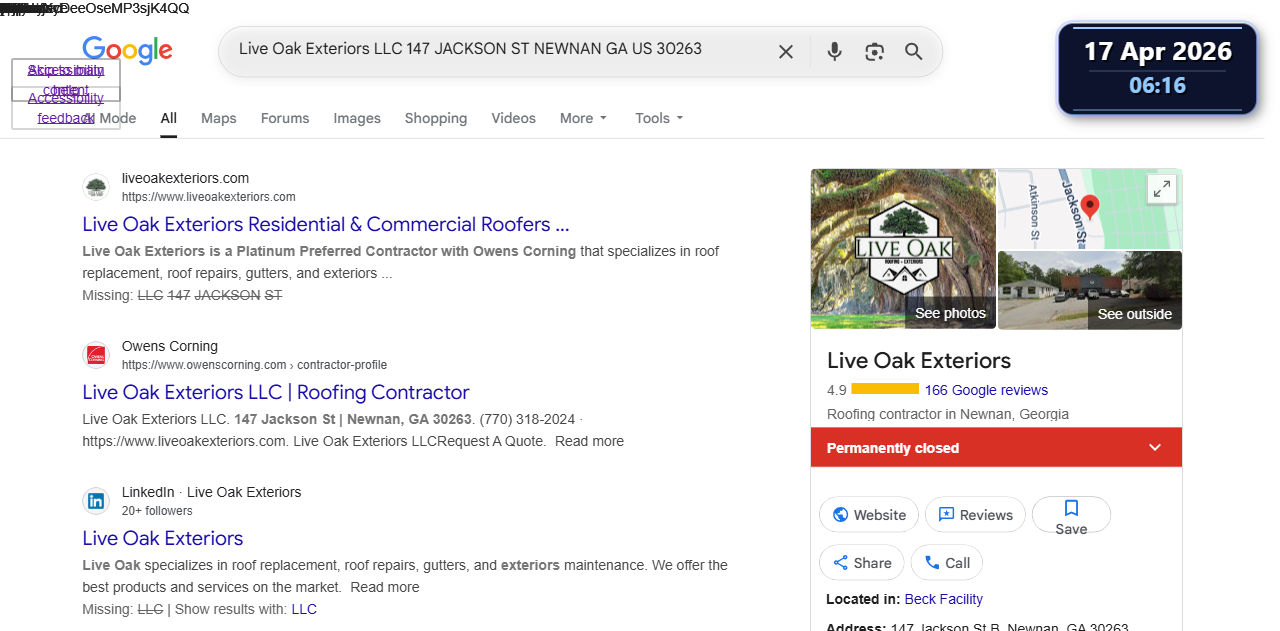Image resolution: width=1280 pixels, height=631 pixels.
Task: Share the business listing
Action: (x=862, y=563)
